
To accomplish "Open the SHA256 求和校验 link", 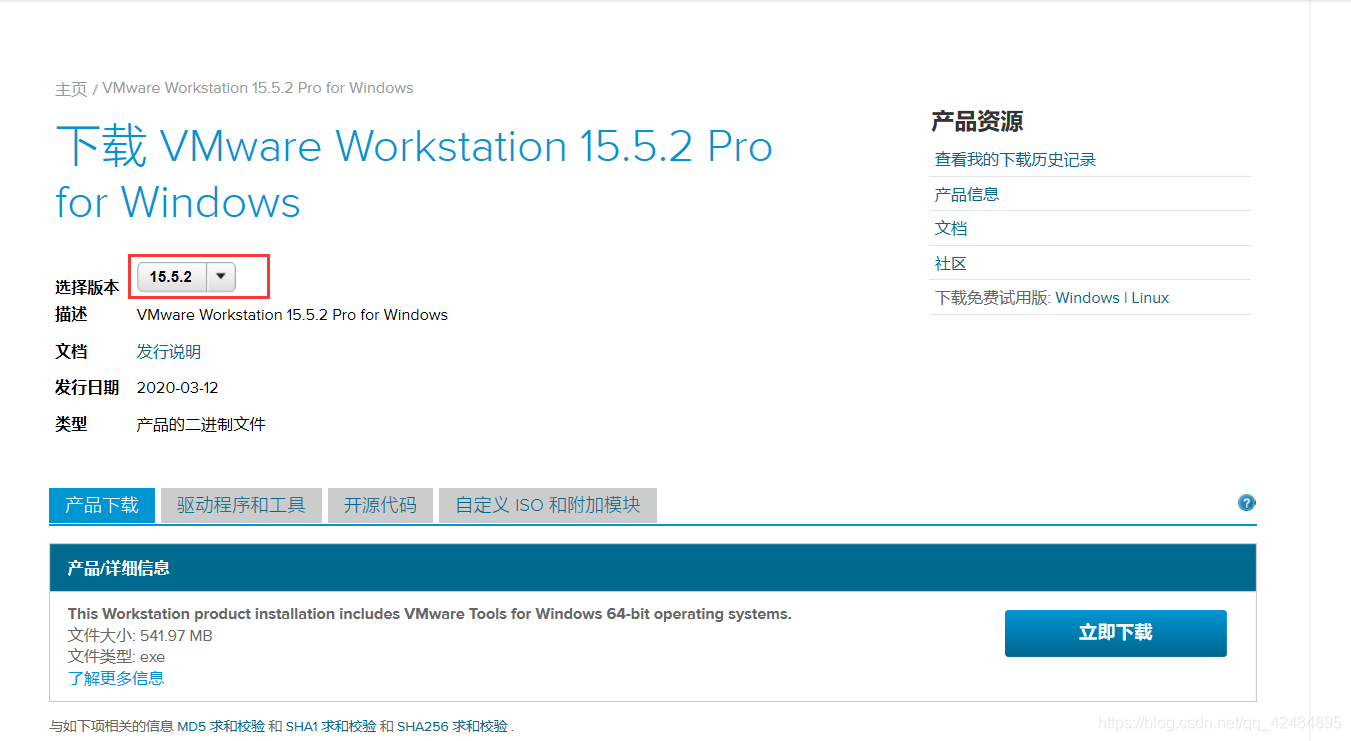I will (452, 726).
